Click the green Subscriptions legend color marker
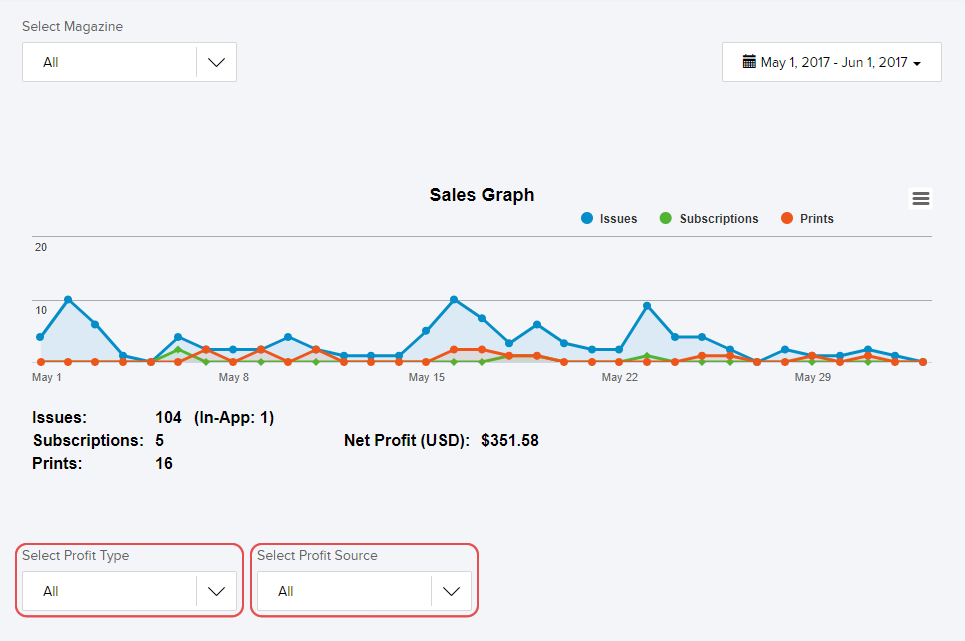965x641 pixels. point(666,219)
